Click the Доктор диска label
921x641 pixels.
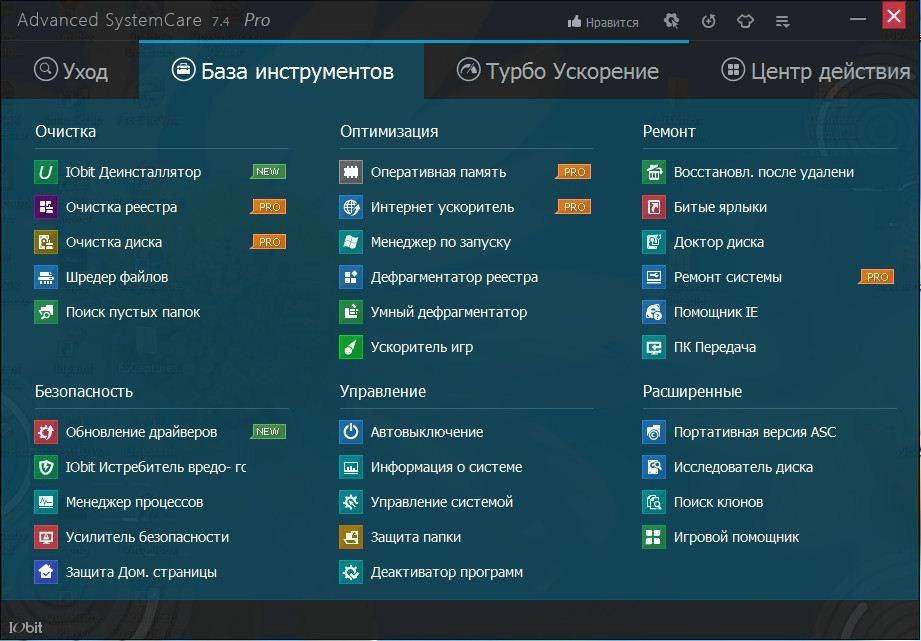point(718,242)
